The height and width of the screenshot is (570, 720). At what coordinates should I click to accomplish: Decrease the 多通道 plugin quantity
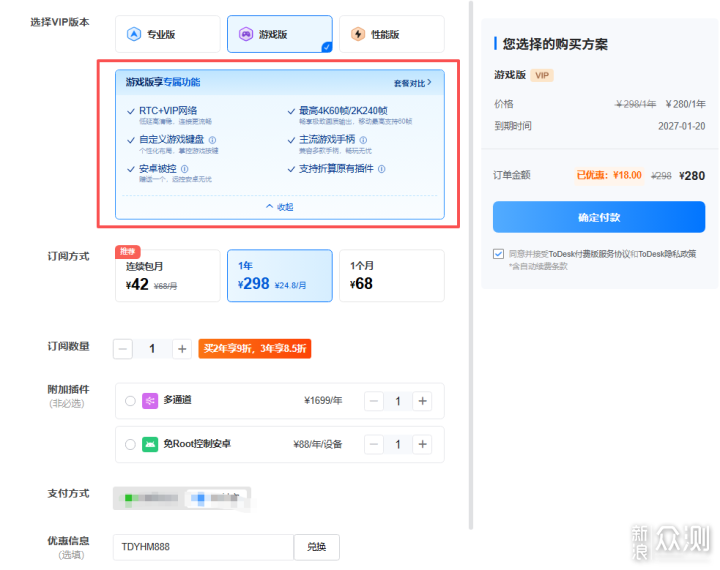(374, 401)
